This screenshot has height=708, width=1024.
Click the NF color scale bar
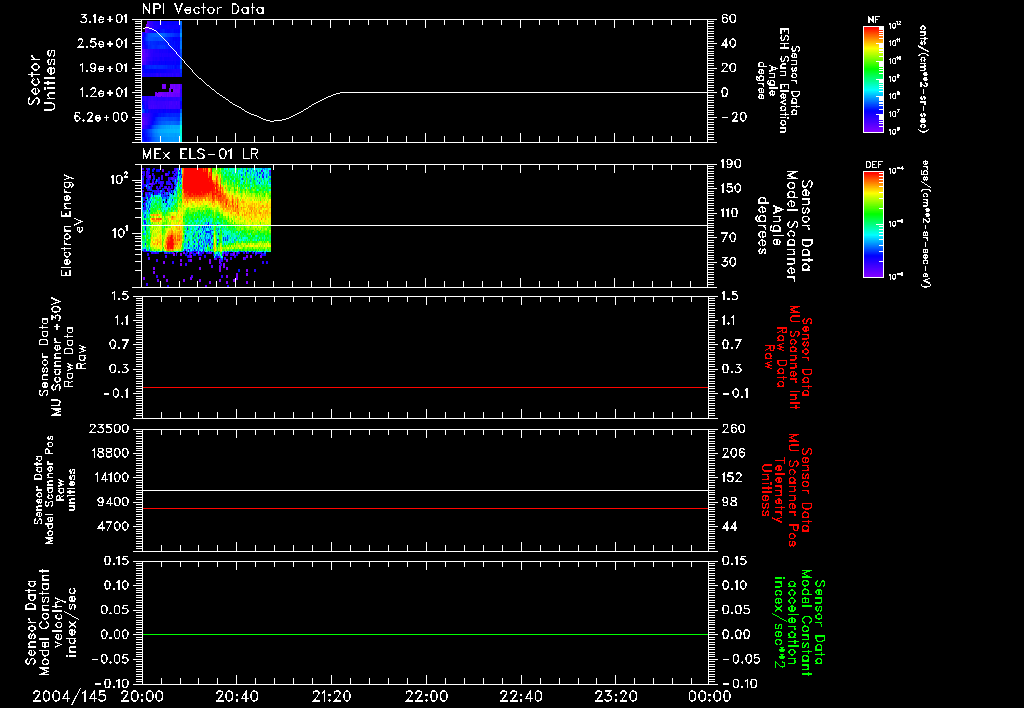(873, 78)
